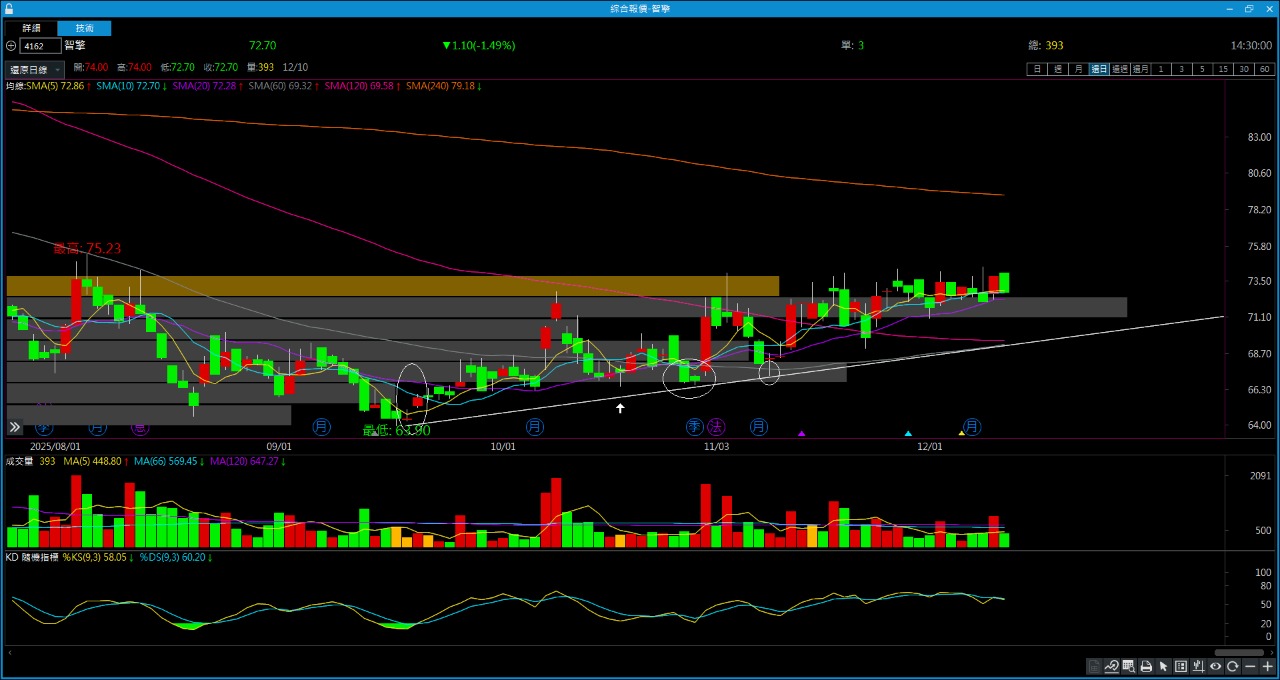Click the refresh chart icon
Image resolution: width=1280 pixels, height=680 pixels.
[x=1233, y=667]
